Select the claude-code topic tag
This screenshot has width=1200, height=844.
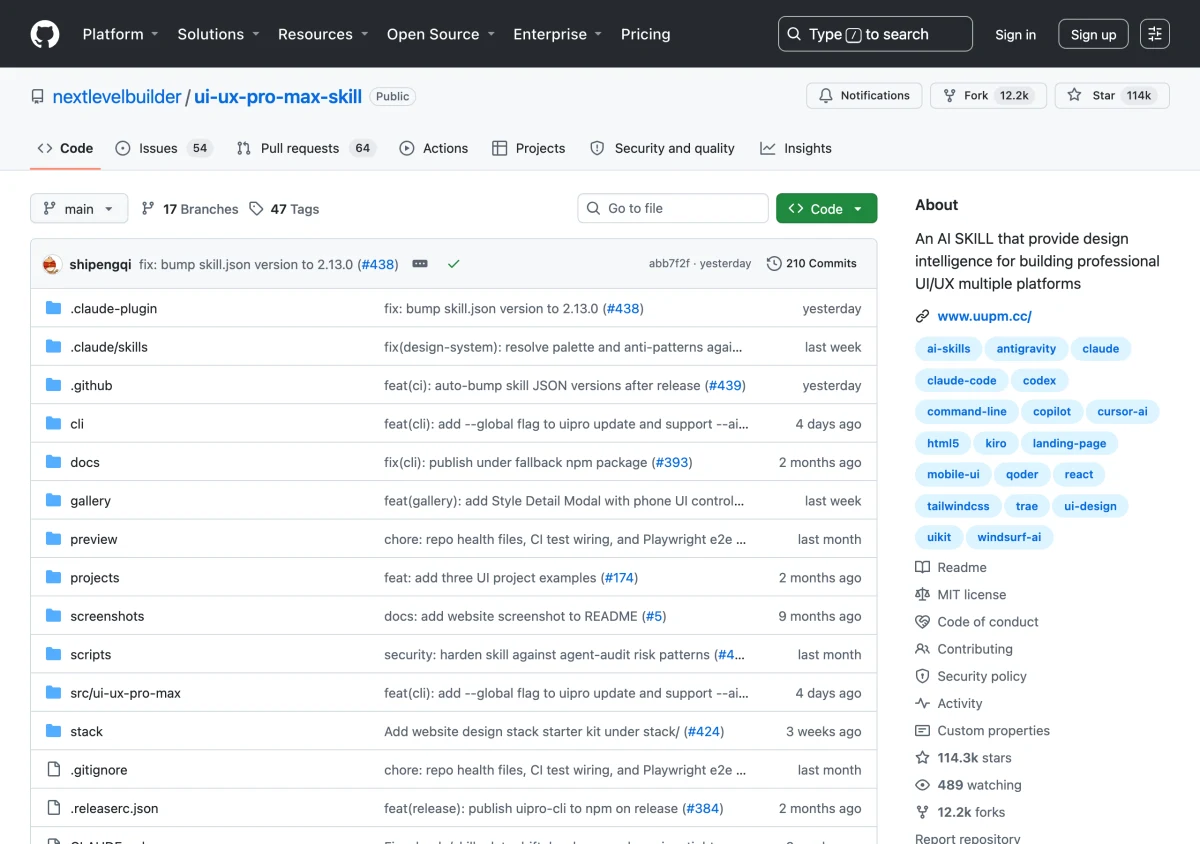pyautogui.click(x=961, y=380)
